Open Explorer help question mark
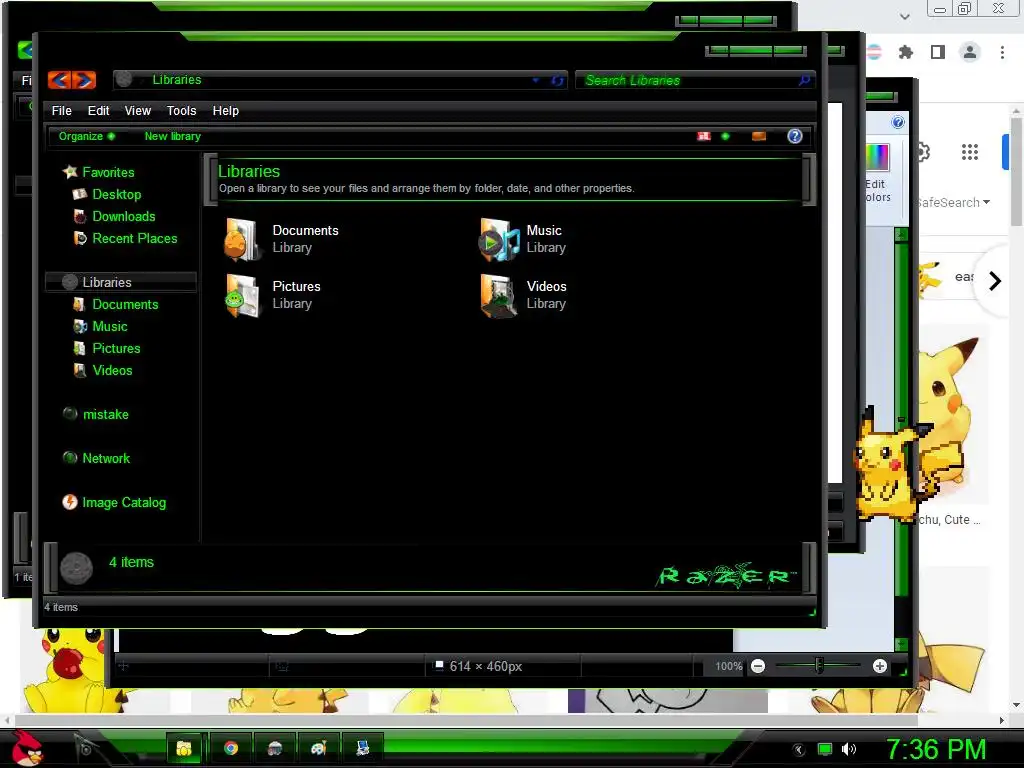Viewport: 1024px width, 768px height. (x=794, y=136)
